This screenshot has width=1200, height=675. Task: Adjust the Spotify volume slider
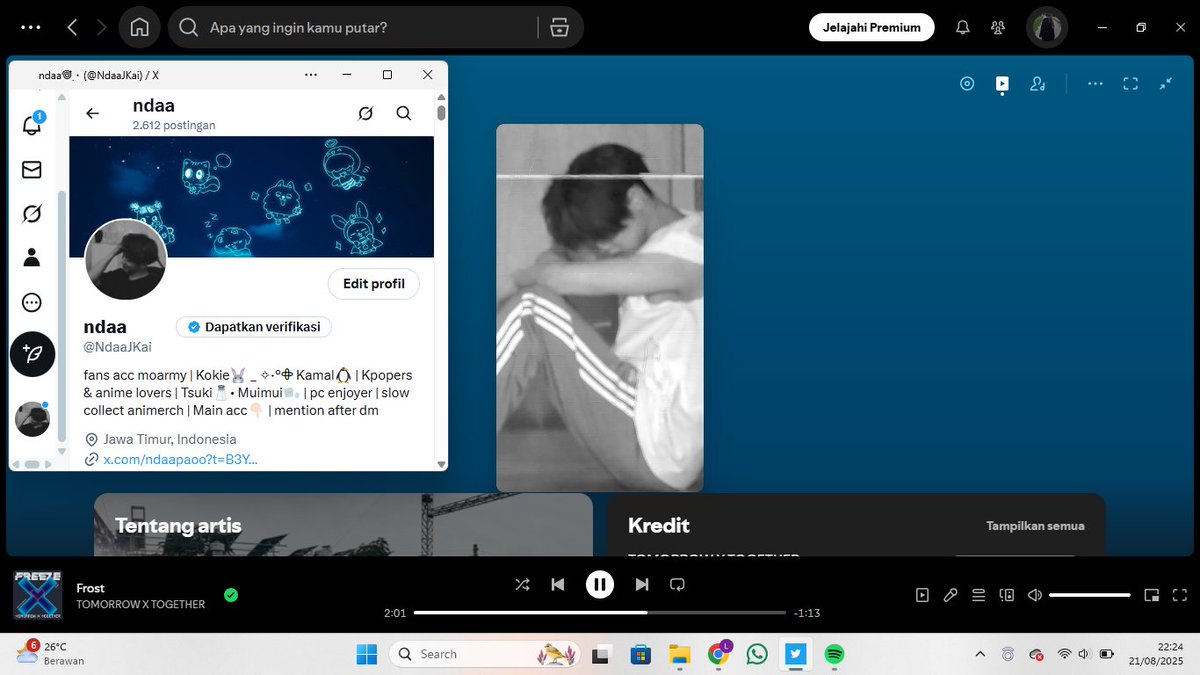coord(1090,595)
